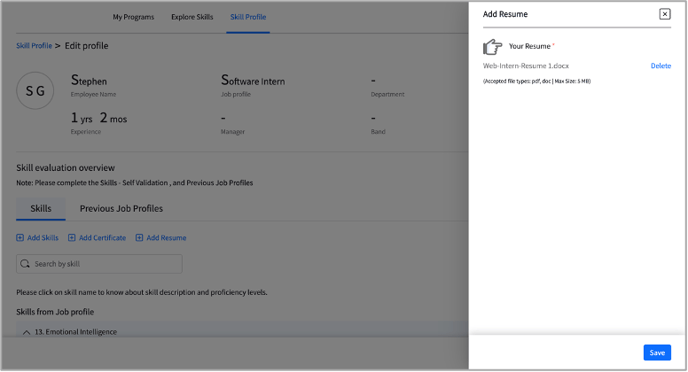Open the My Programs tab
This screenshot has height=372, width=688.
[133, 17]
